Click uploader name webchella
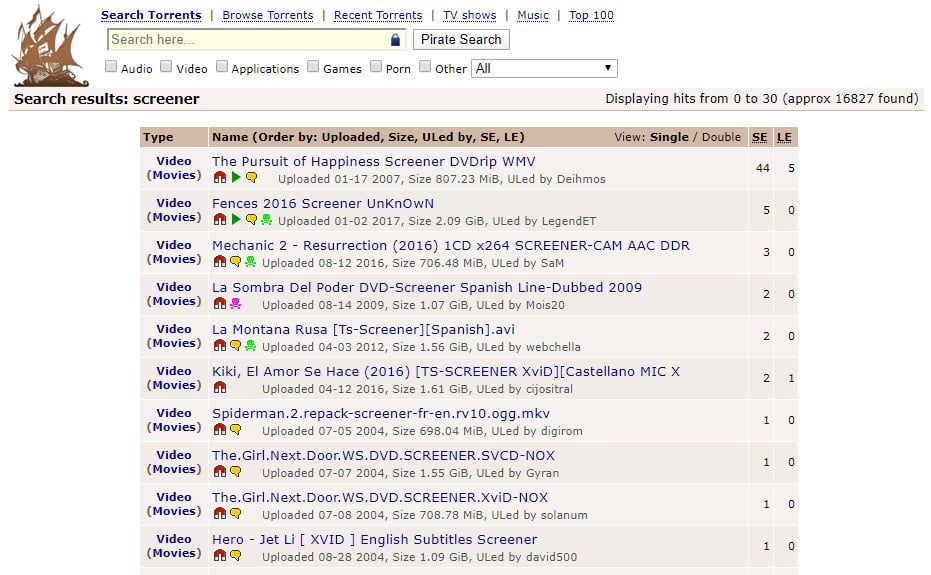 [553, 347]
